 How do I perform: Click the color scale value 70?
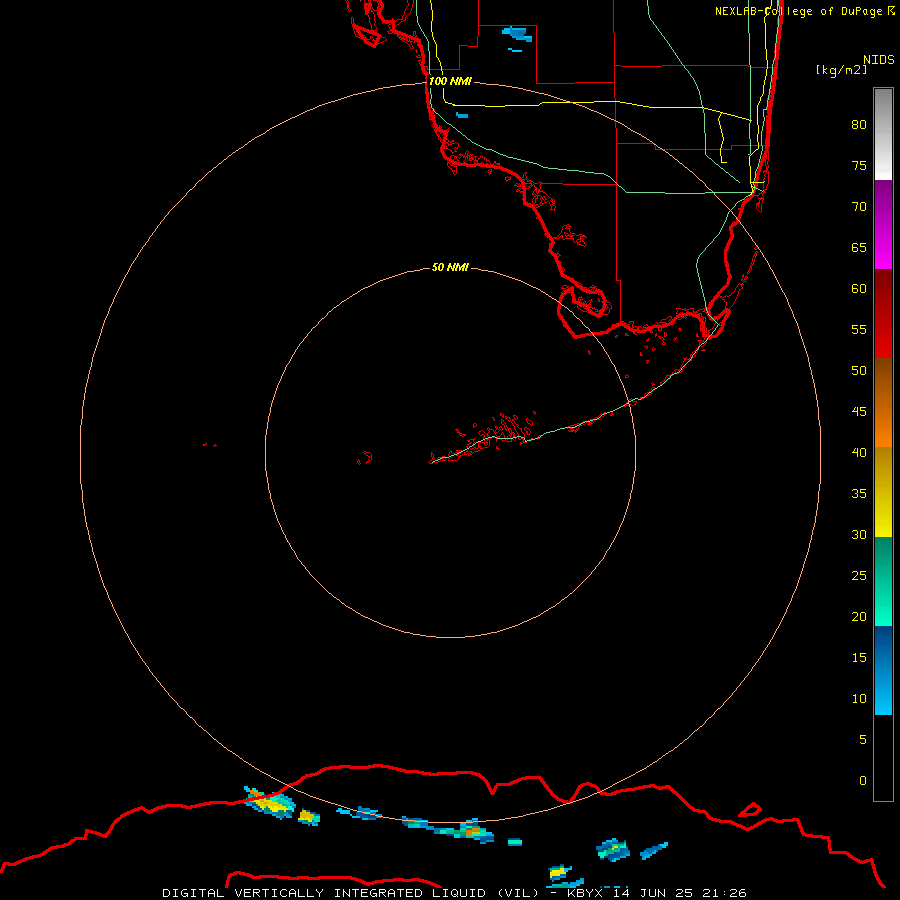859,207
